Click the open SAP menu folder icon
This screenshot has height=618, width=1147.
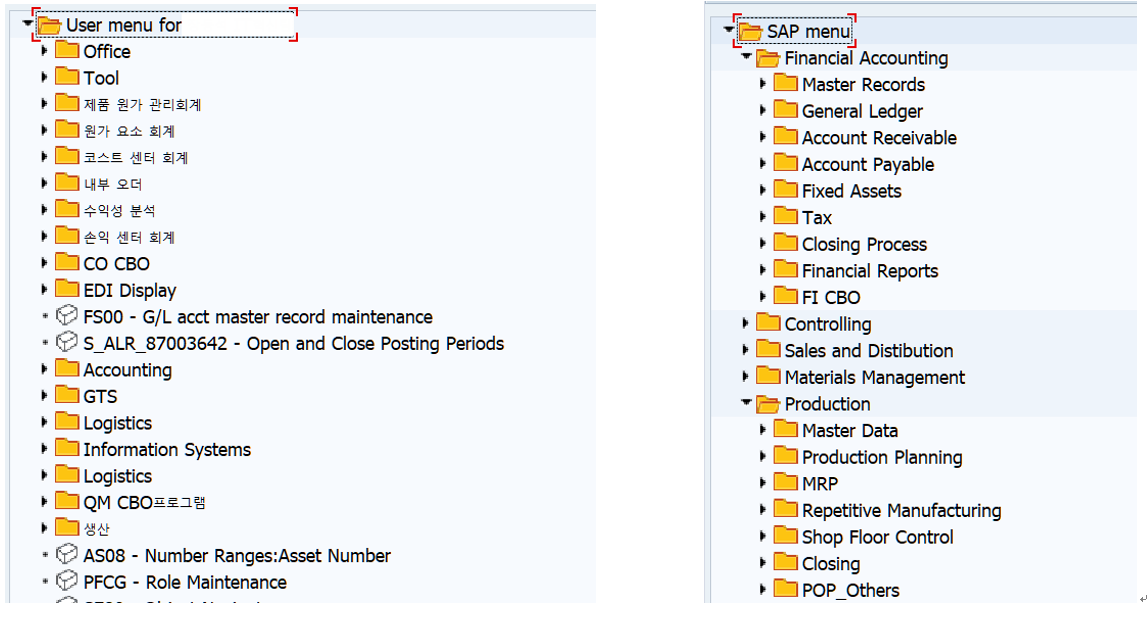coord(751,31)
